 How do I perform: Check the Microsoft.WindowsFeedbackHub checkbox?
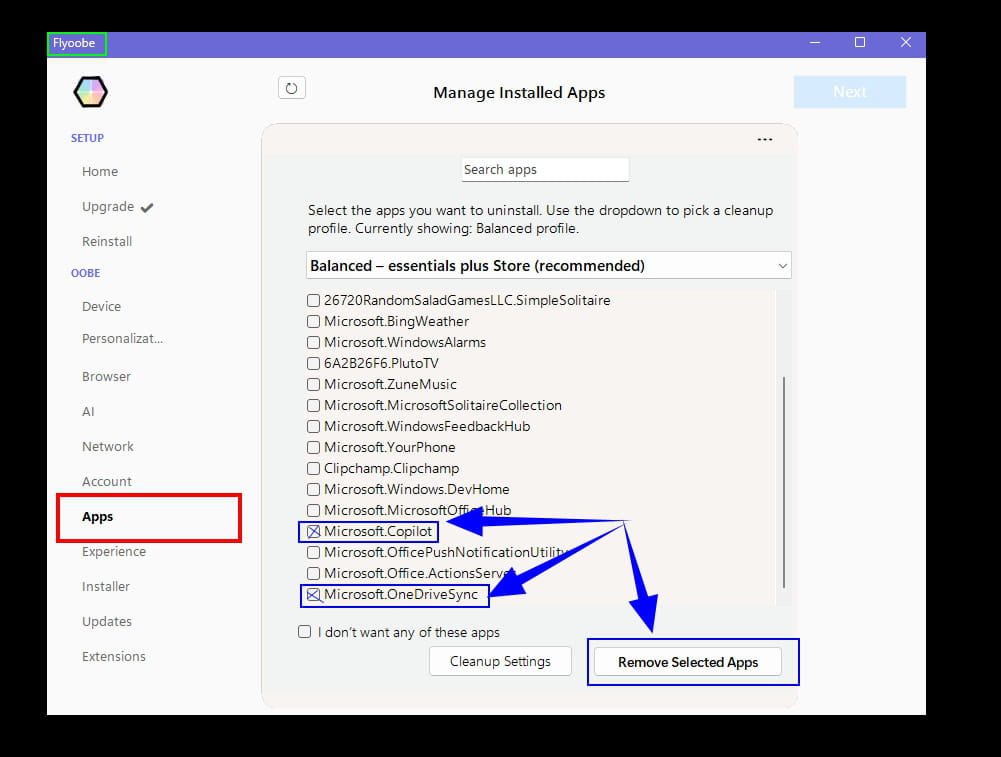click(x=313, y=426)
